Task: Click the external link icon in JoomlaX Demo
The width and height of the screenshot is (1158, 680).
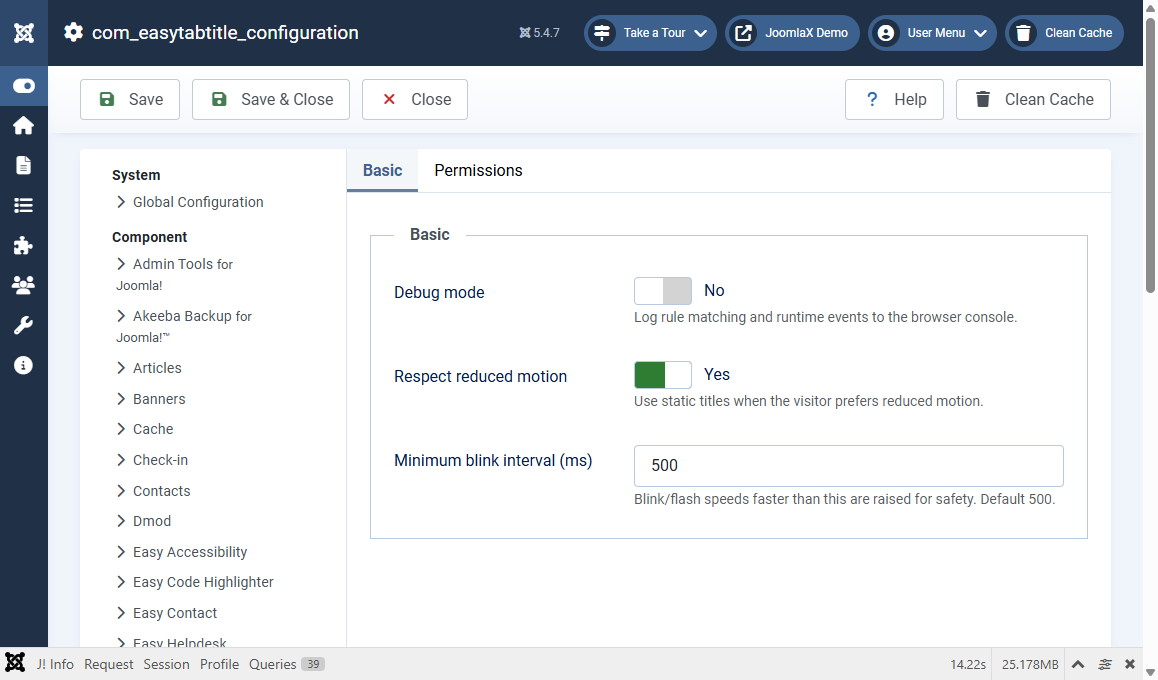Action: coord(744,32)
